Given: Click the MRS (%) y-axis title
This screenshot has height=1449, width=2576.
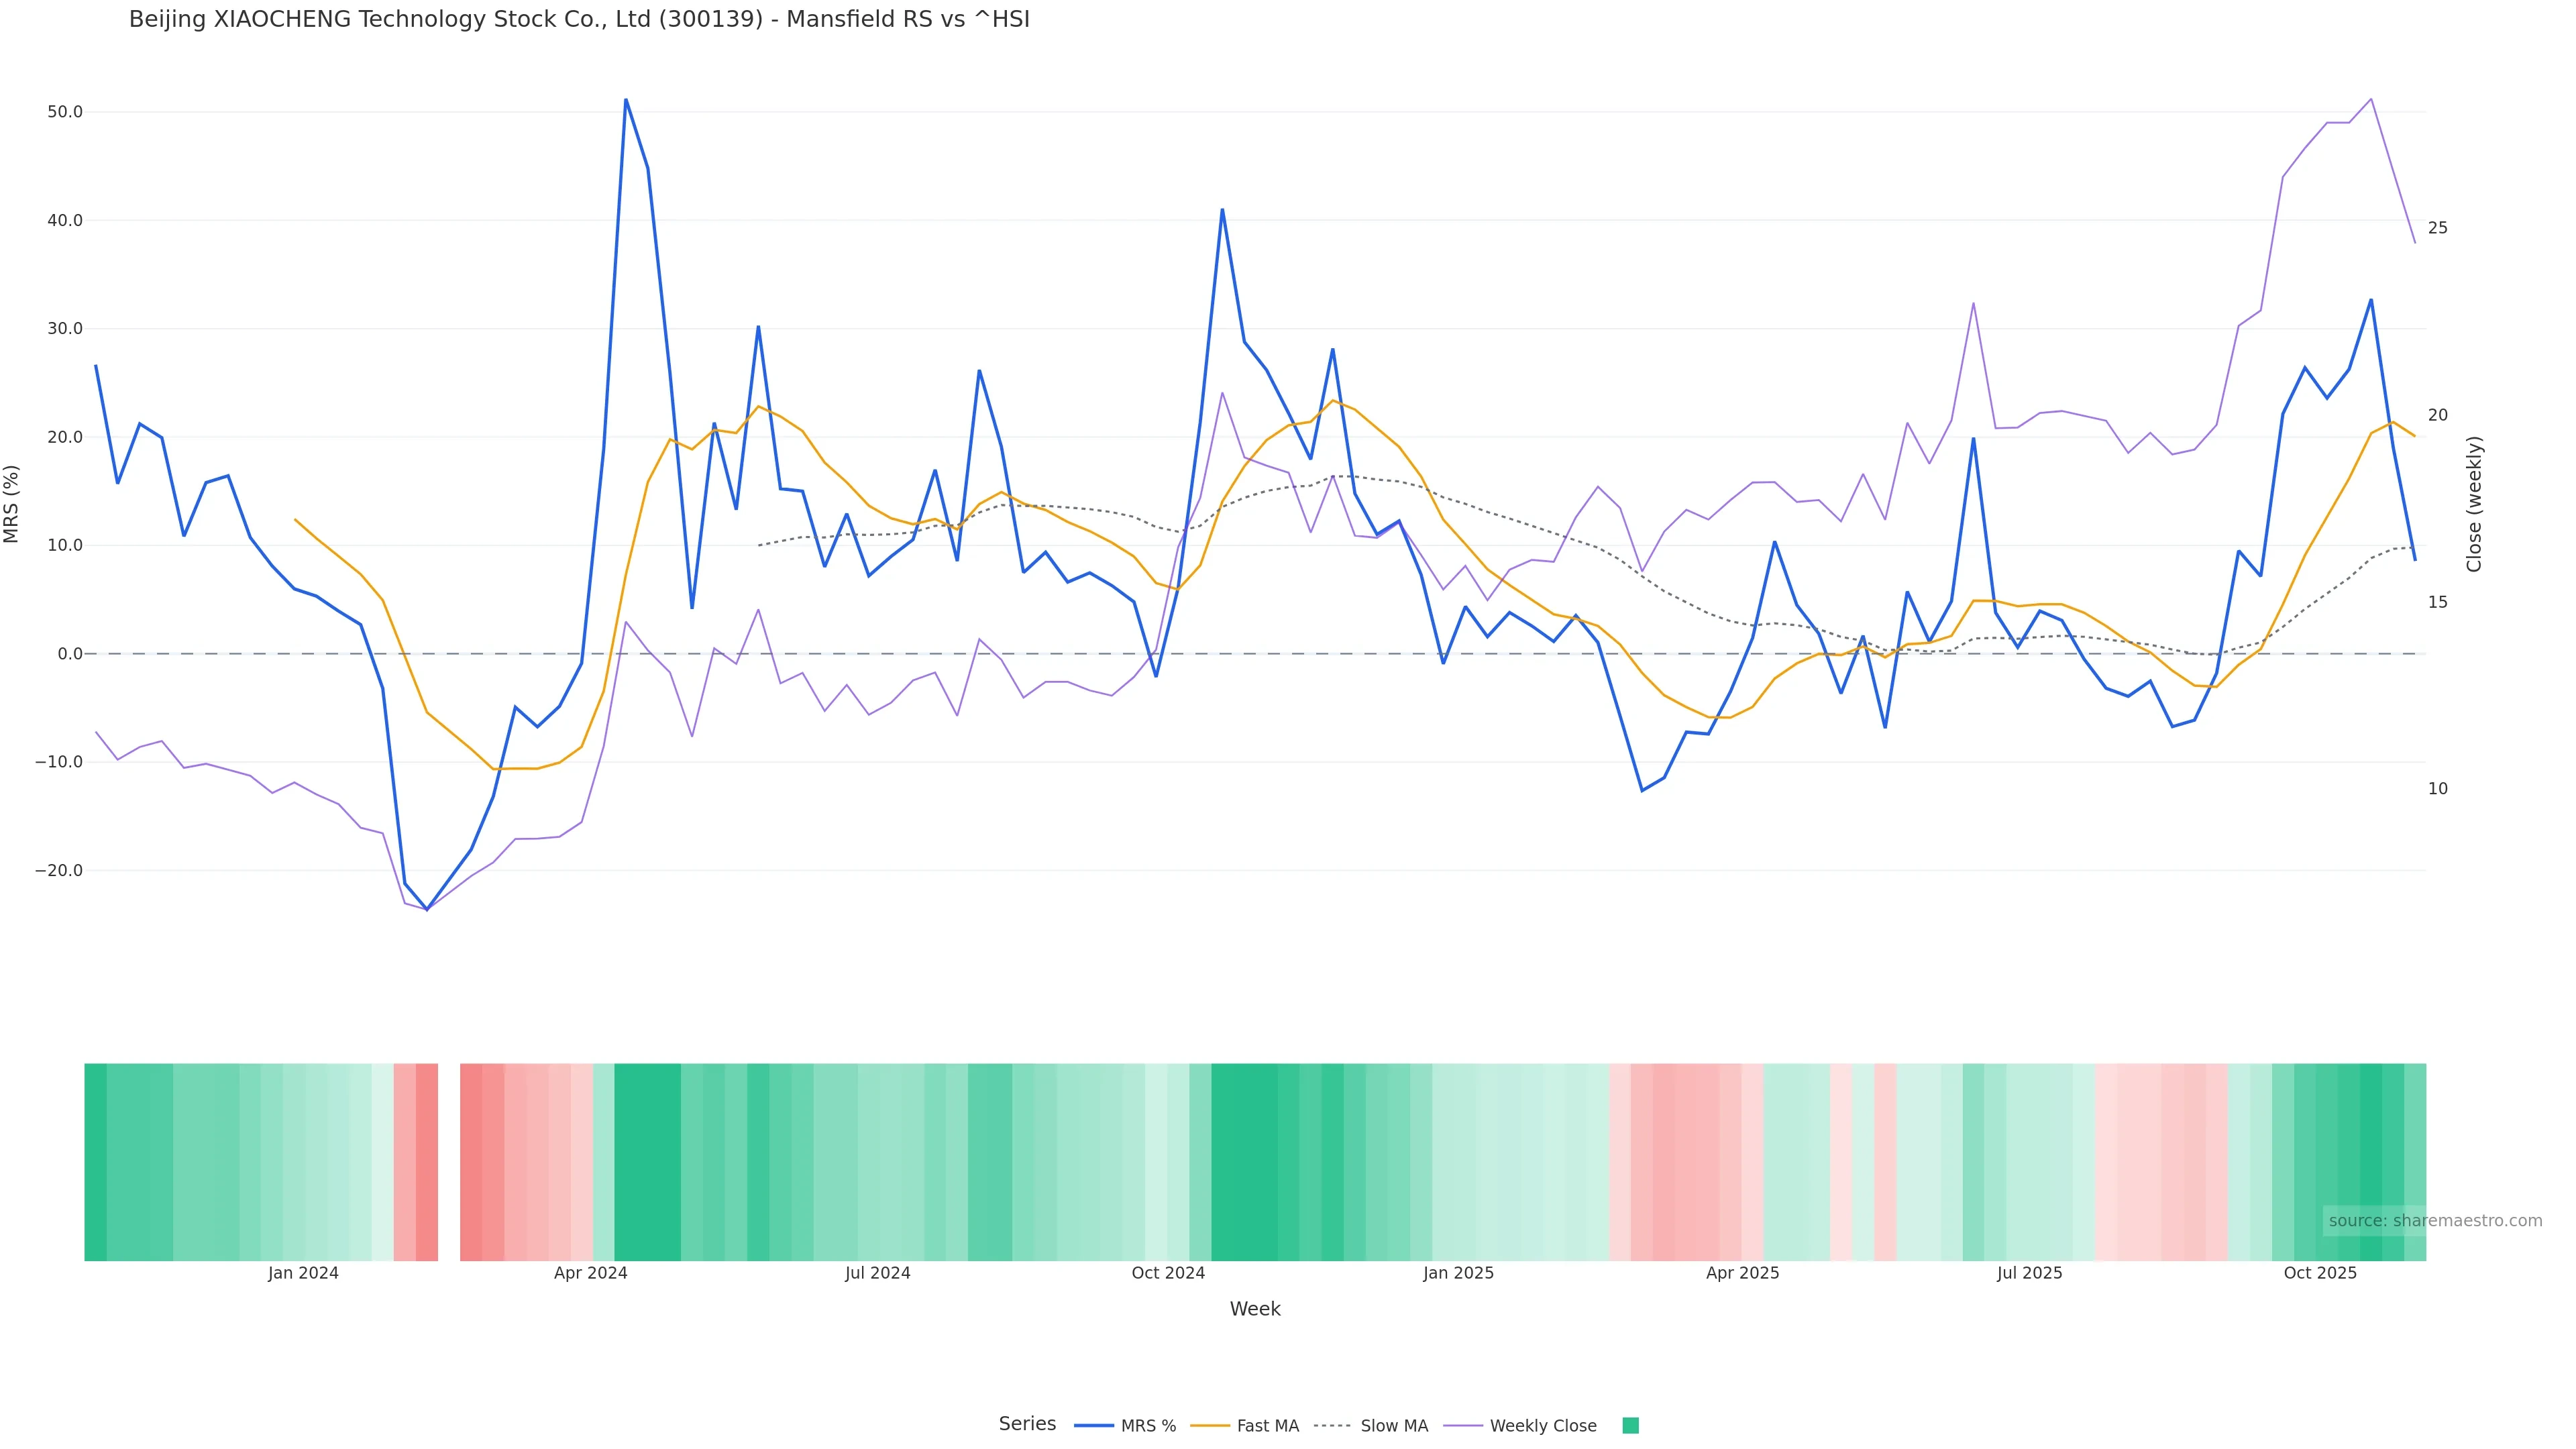Looking at the screenshot, I should [12, 504].
